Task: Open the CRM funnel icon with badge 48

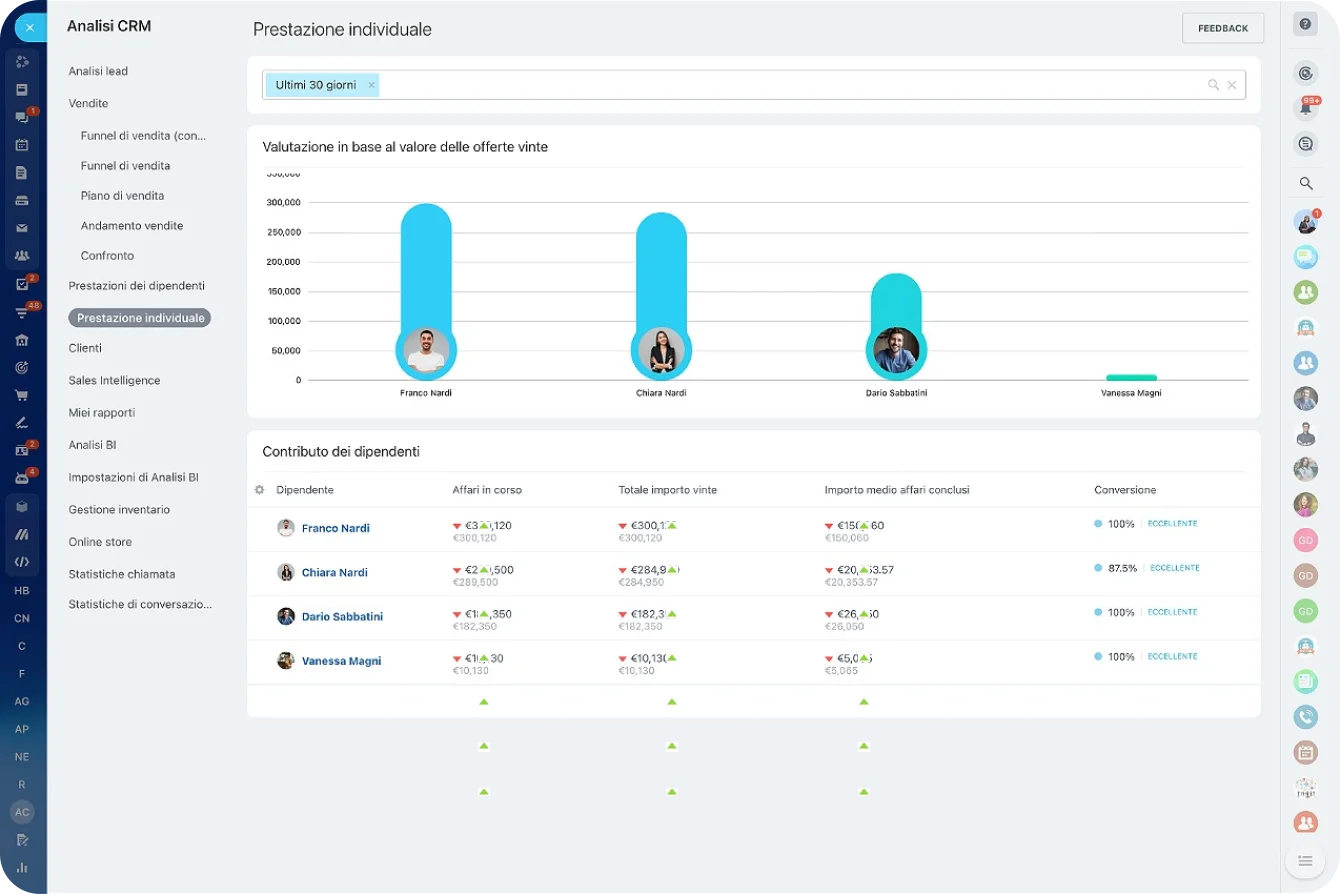Action: pos(22,312)
